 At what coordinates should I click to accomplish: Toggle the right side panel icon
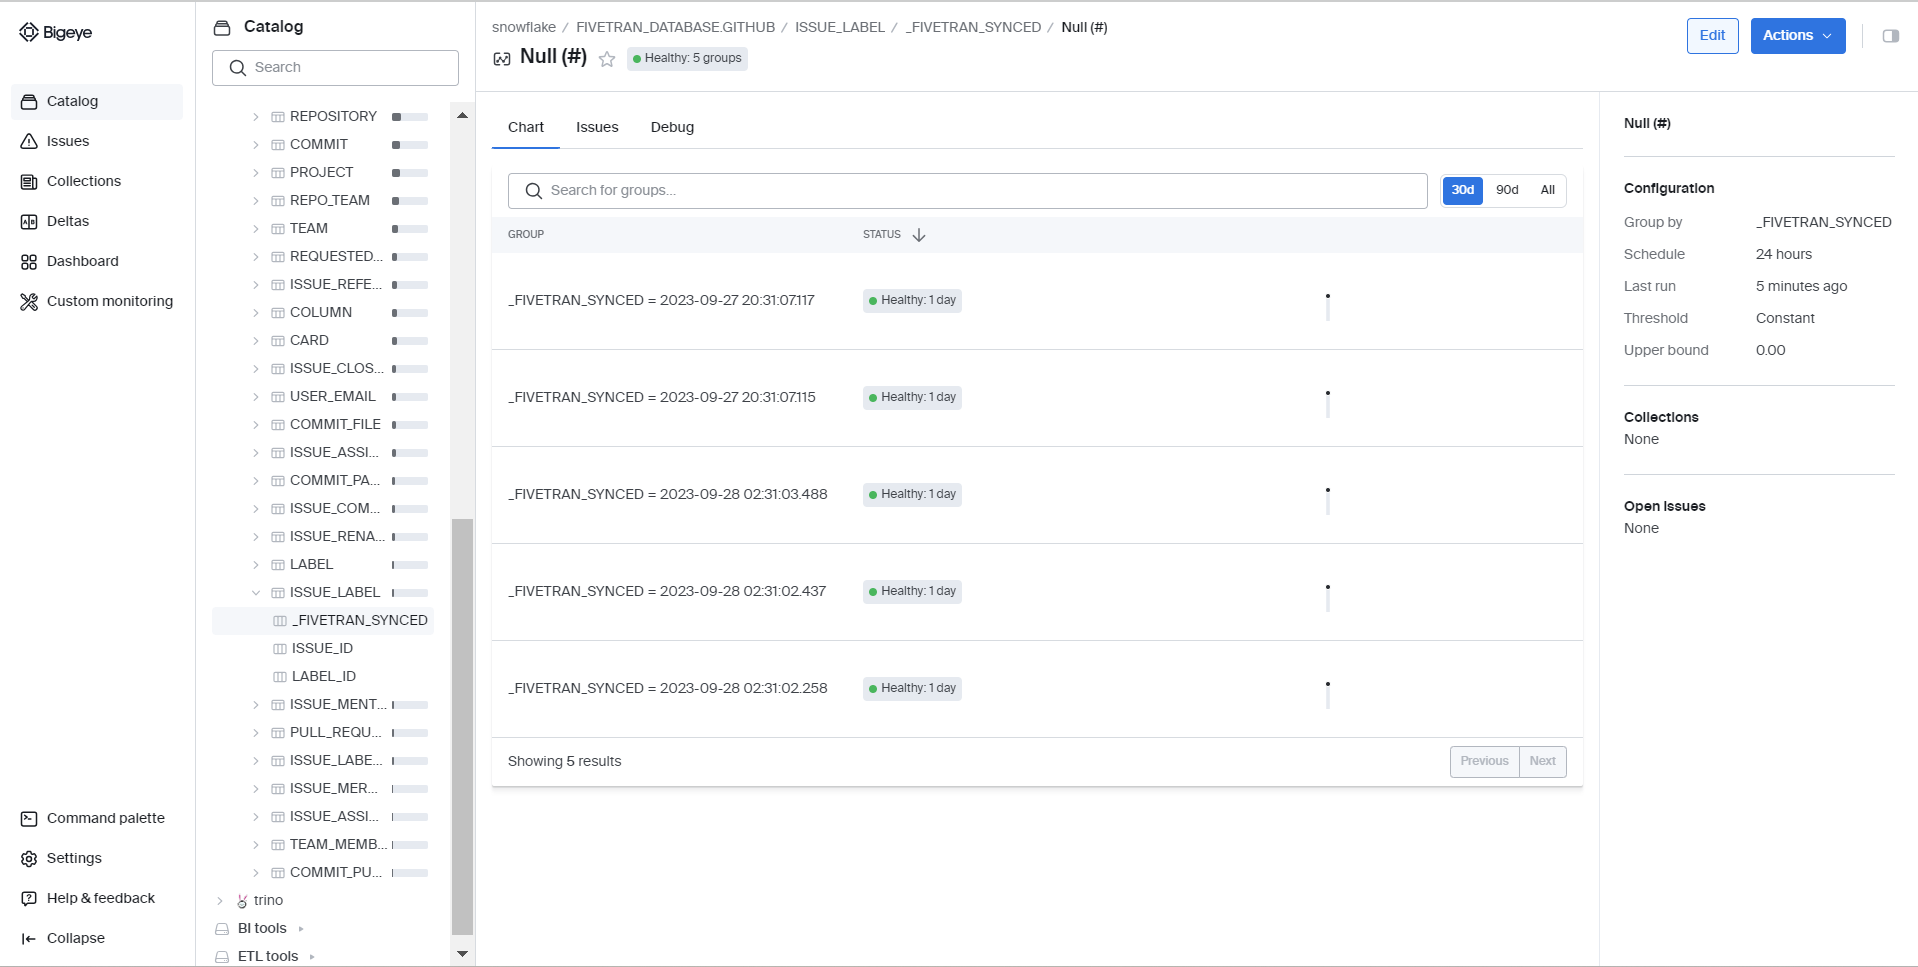pos(1890,36)
